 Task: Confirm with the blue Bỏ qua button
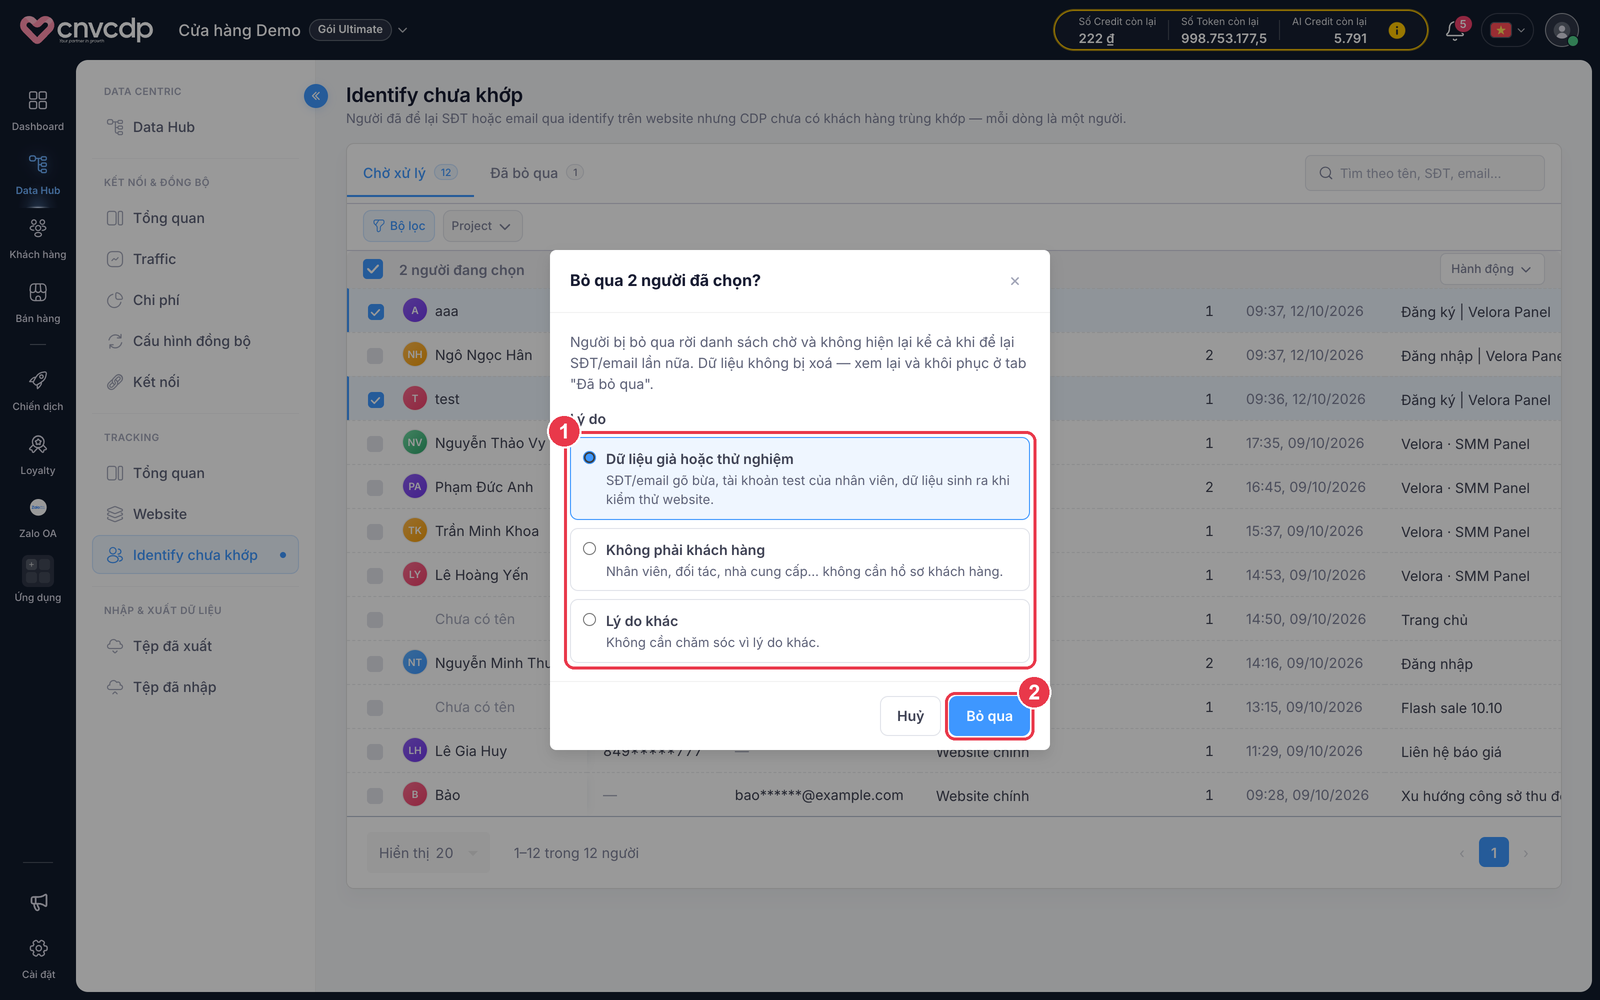[989, 716]
